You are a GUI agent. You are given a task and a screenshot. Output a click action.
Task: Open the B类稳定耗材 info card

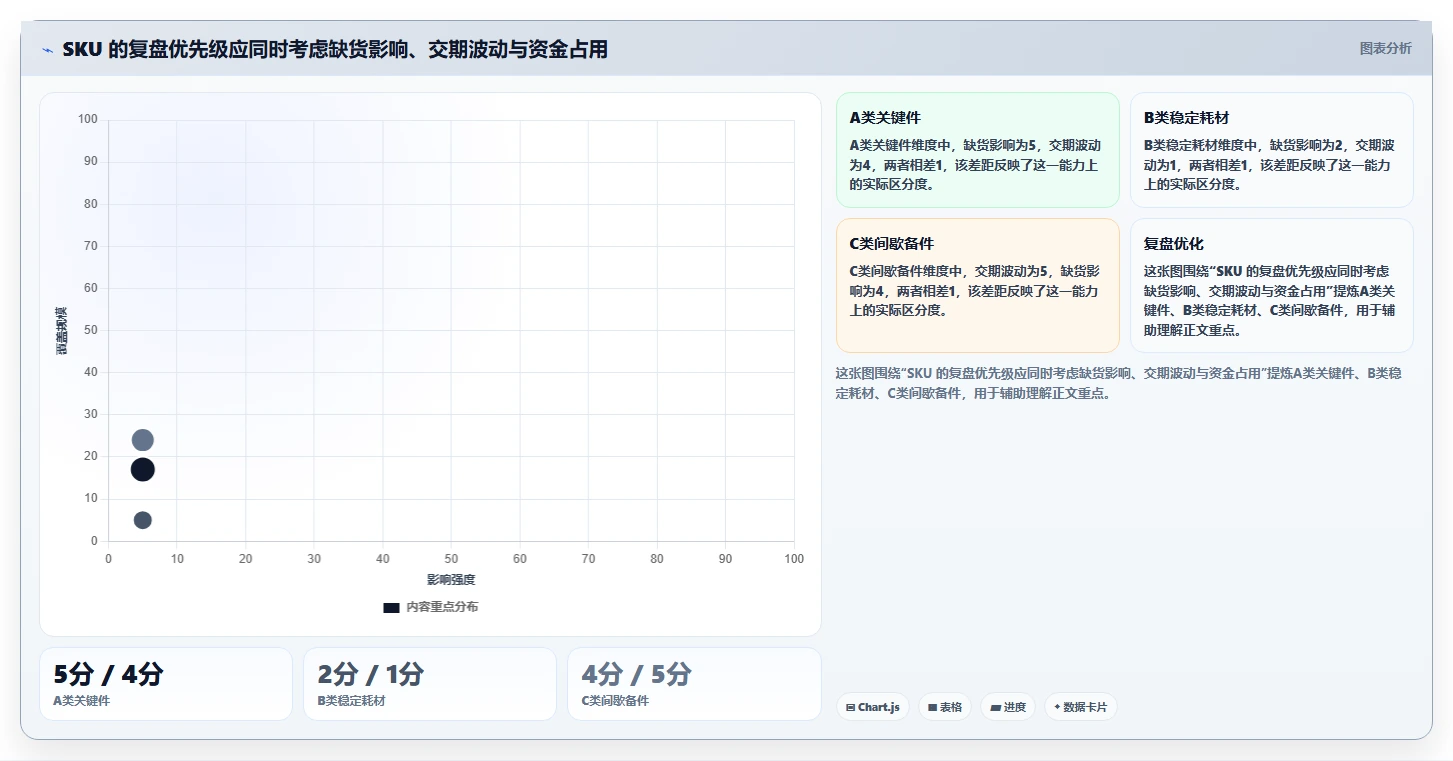[x=1271, y=150]
